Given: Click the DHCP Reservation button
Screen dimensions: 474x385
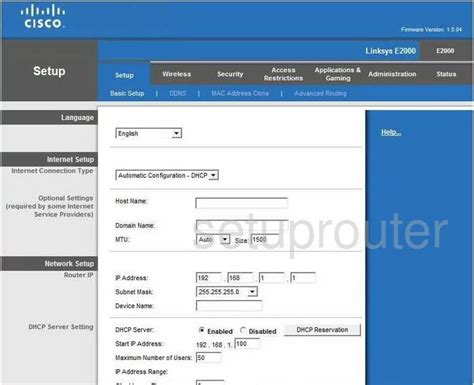Looking at the screenshot, I should [x=322, y=330].
